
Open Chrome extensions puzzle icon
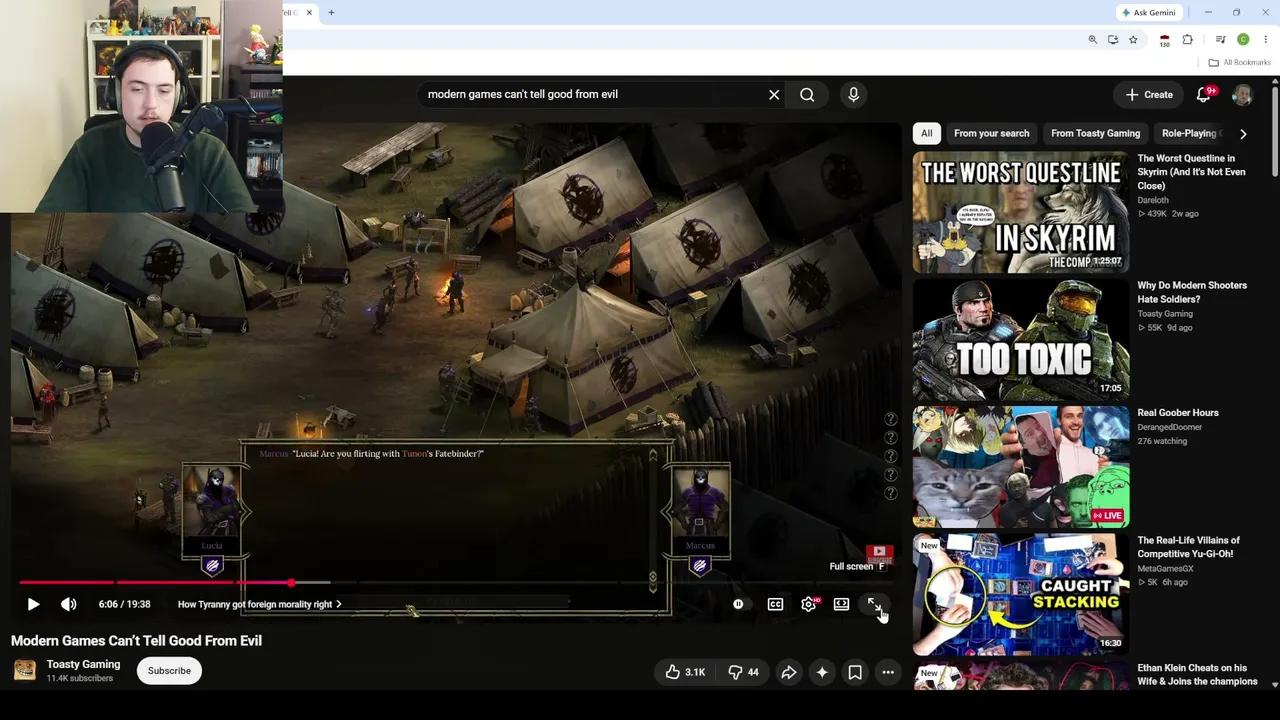[1188, 40]
